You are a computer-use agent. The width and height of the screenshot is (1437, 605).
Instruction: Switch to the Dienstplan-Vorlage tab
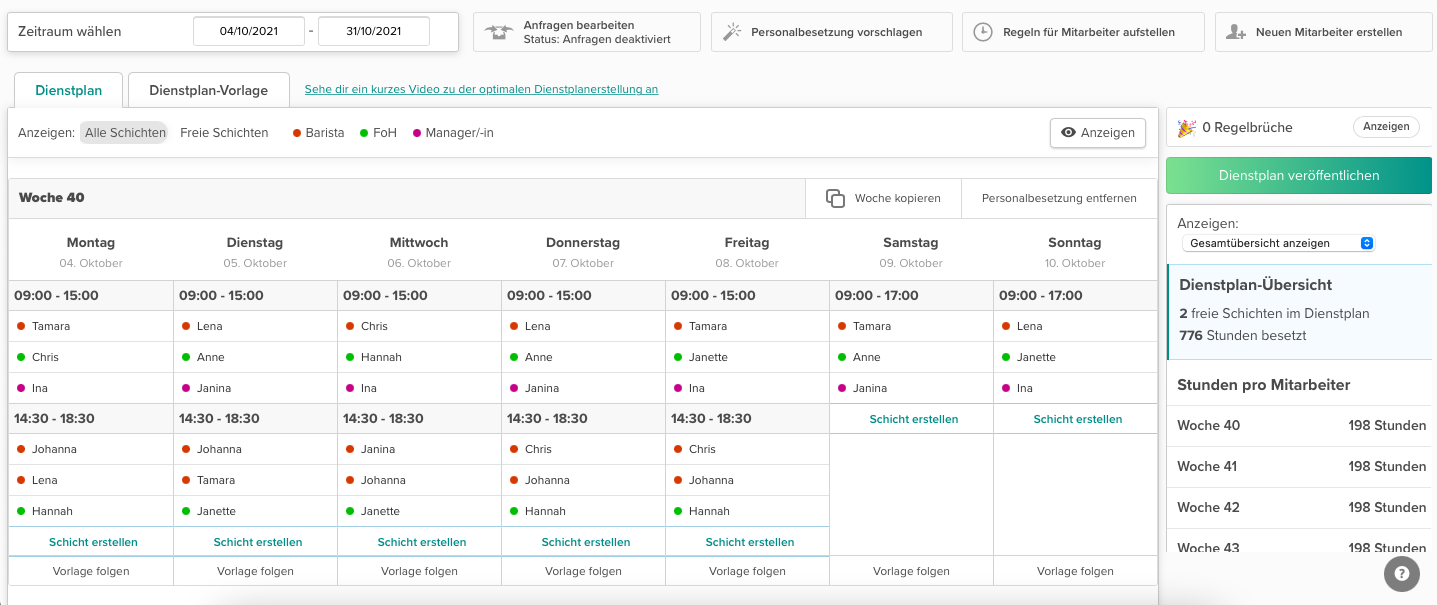tap(209, 90)
